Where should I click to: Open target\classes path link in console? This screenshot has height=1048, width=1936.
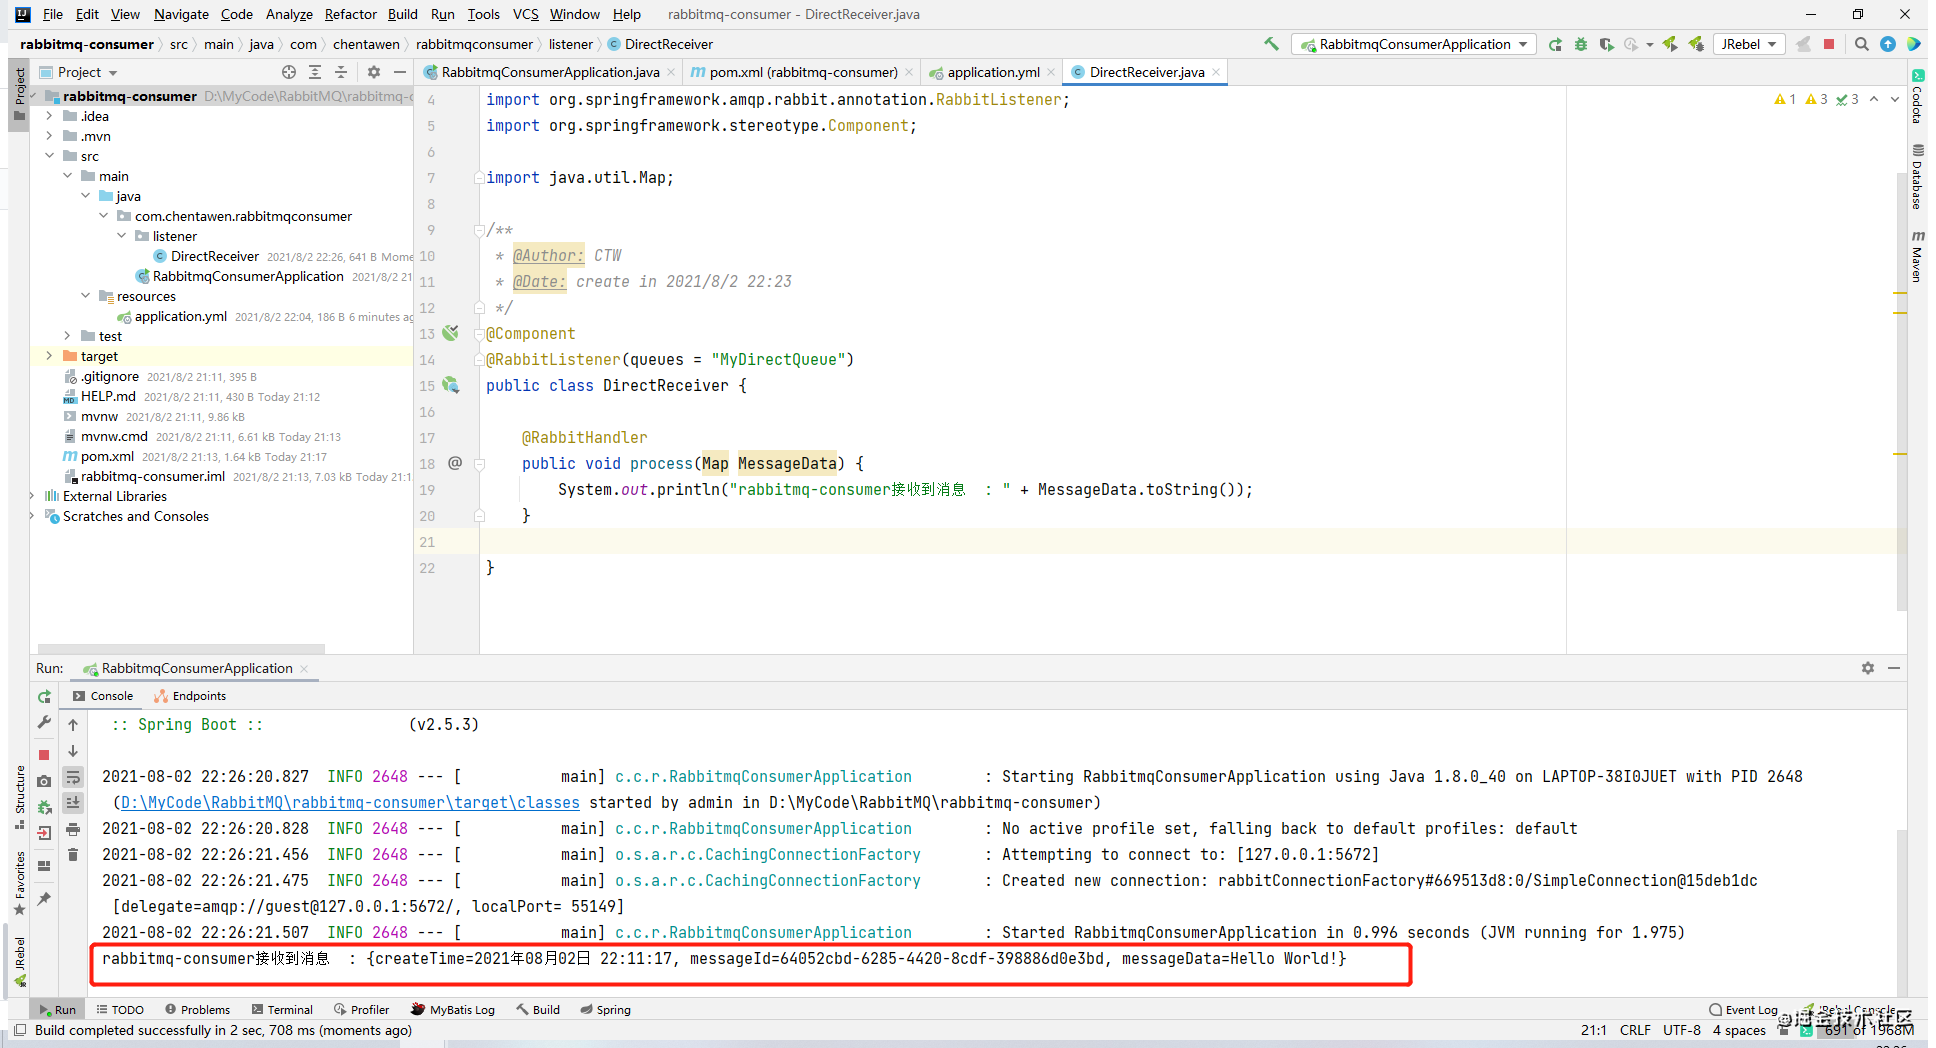350,803
